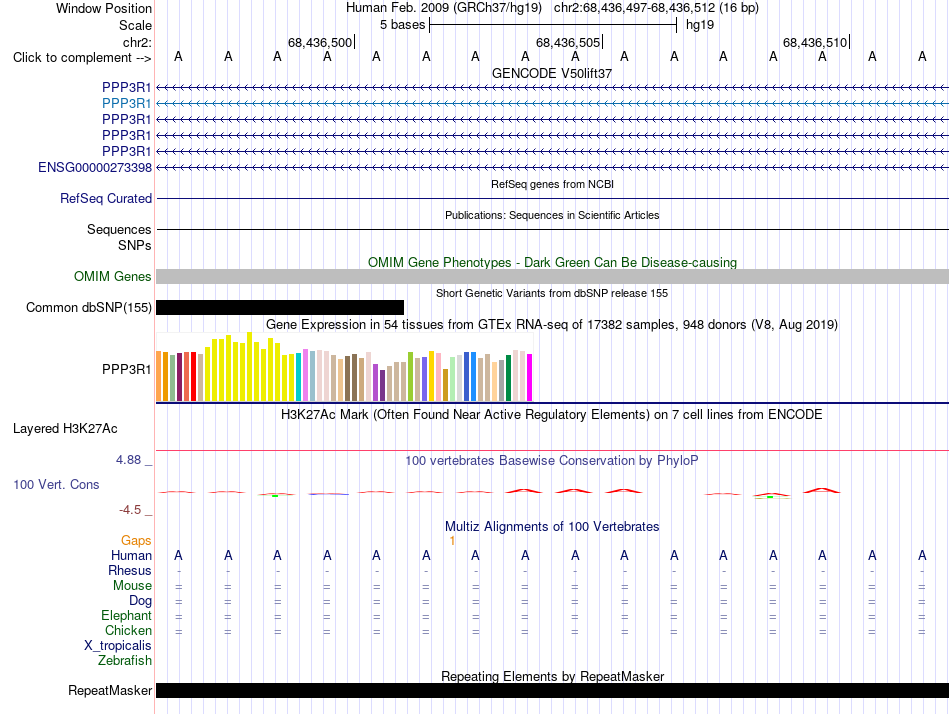950x714 pixels.
Task: Click the magenta bar in GTEx chart
Action: (x=530, y=377)
